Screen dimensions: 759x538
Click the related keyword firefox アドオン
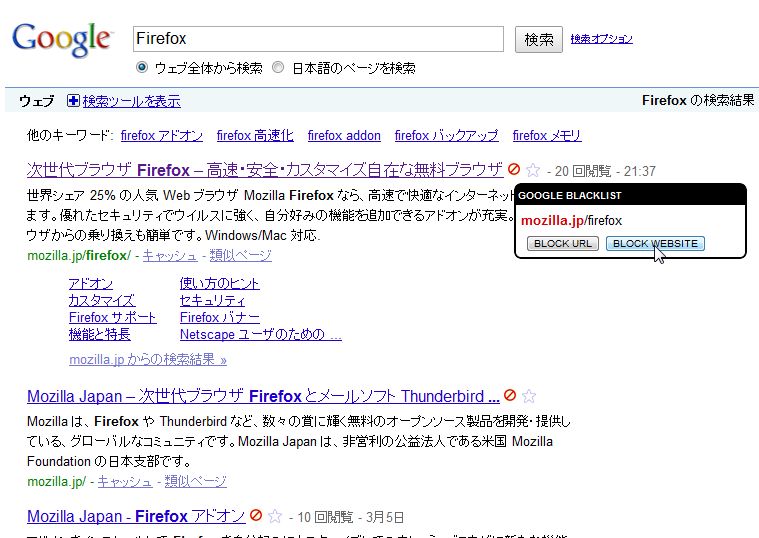point(162,136)
